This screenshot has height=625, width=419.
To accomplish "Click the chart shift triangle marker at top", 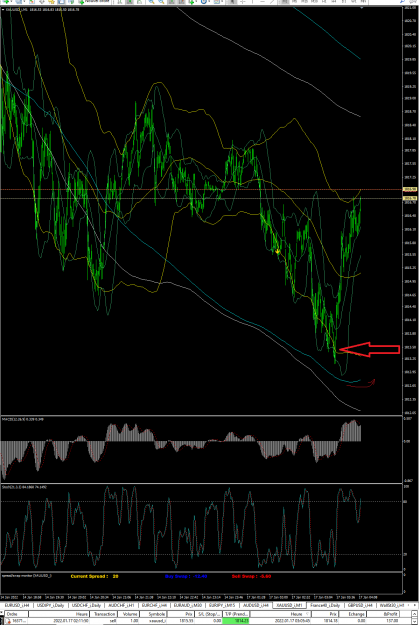I will click(362, 7).
